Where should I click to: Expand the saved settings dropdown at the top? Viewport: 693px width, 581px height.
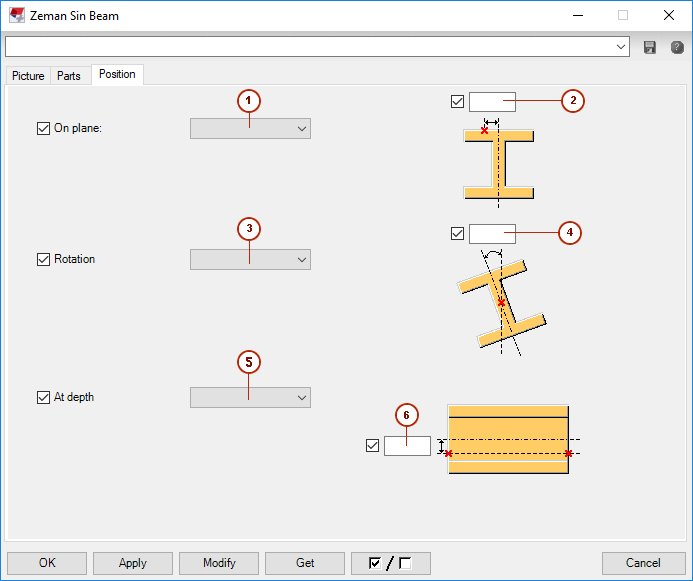621,47
